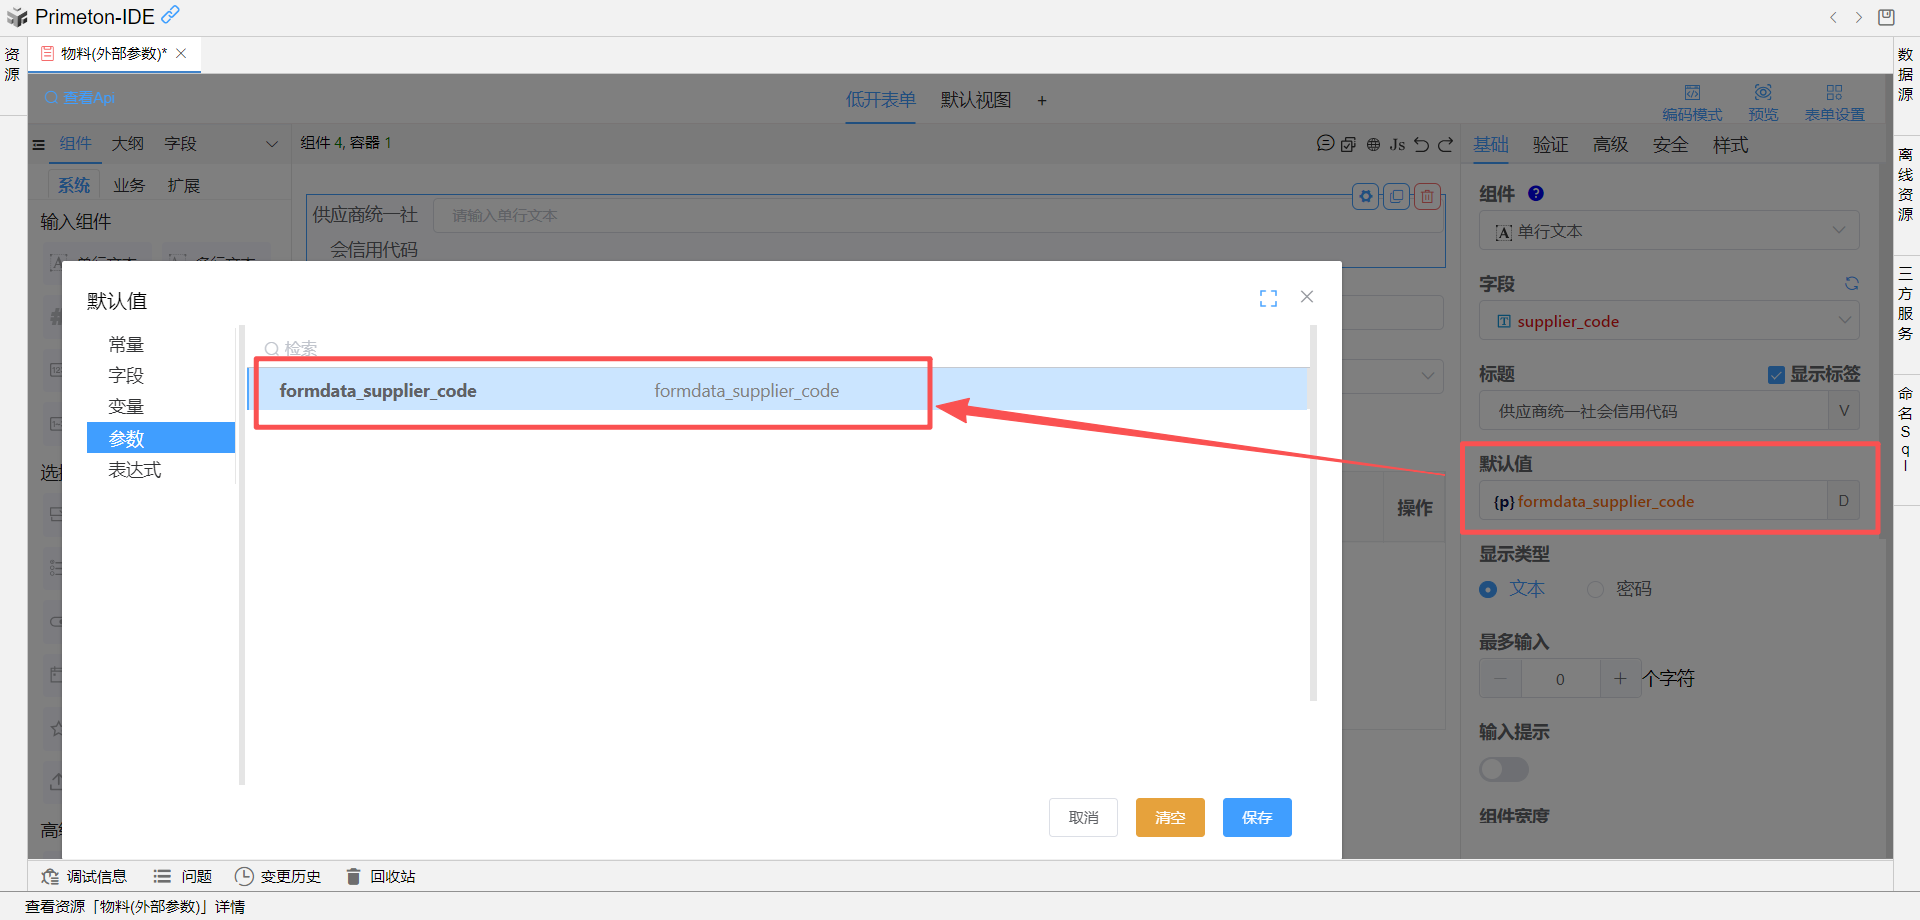Click the globe icon in canvas toolbar

point(1373,144)
